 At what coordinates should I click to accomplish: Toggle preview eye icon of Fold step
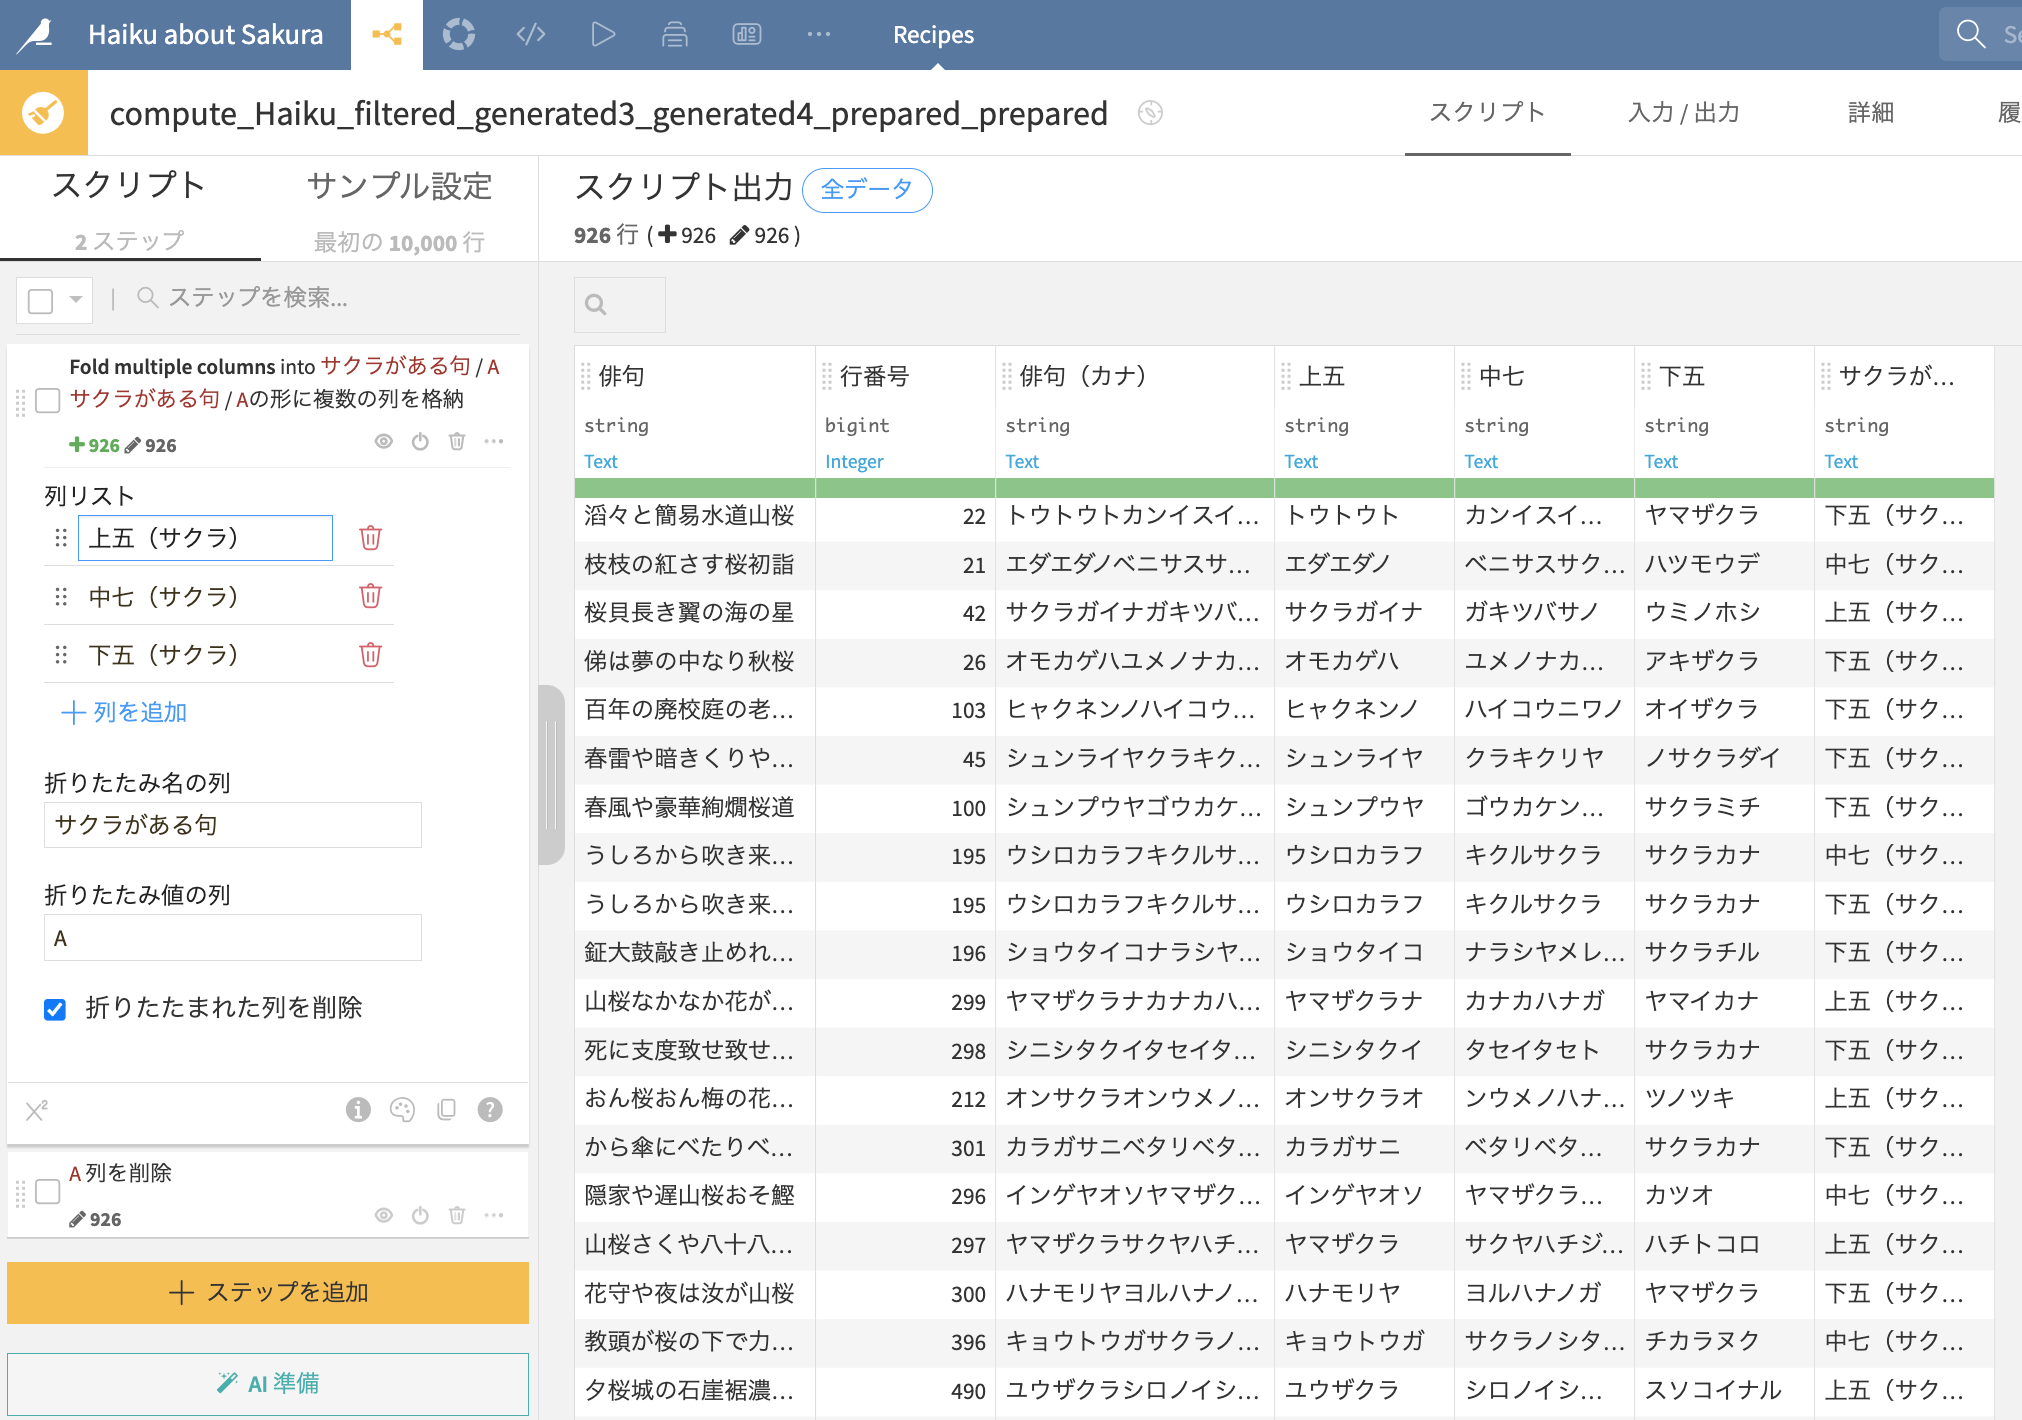click(x=383, y=441)
